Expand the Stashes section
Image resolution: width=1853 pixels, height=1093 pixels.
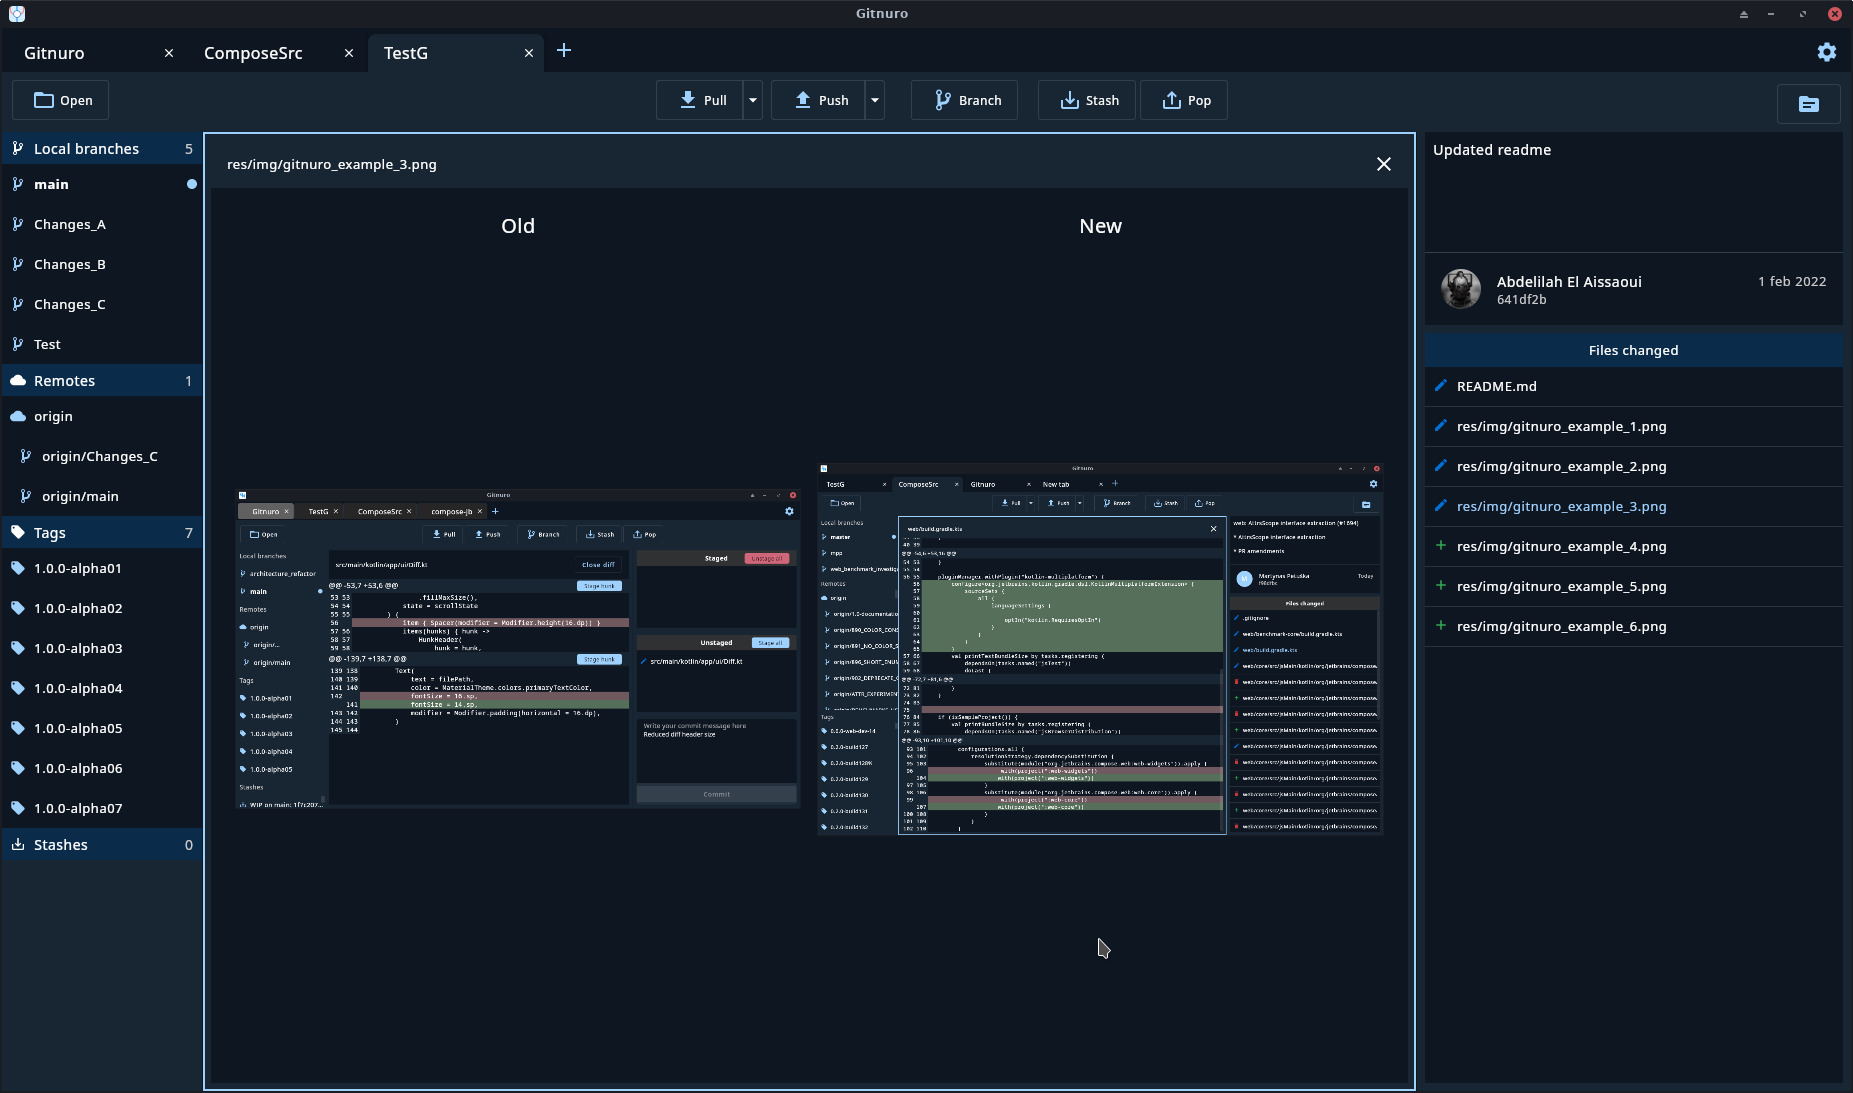click(102, 845)
